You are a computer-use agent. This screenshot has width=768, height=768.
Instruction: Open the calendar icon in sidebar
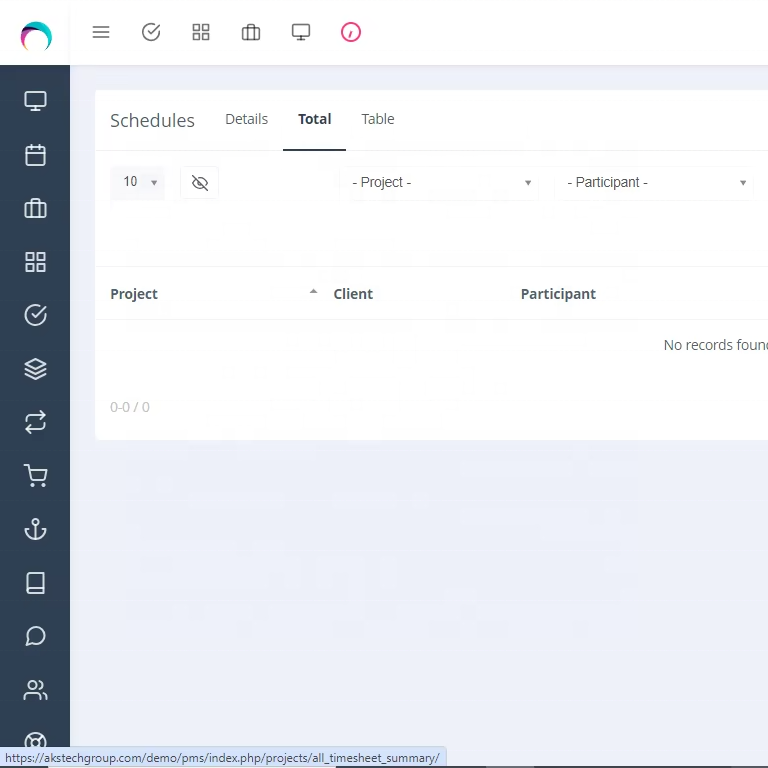tap(35, 155)
